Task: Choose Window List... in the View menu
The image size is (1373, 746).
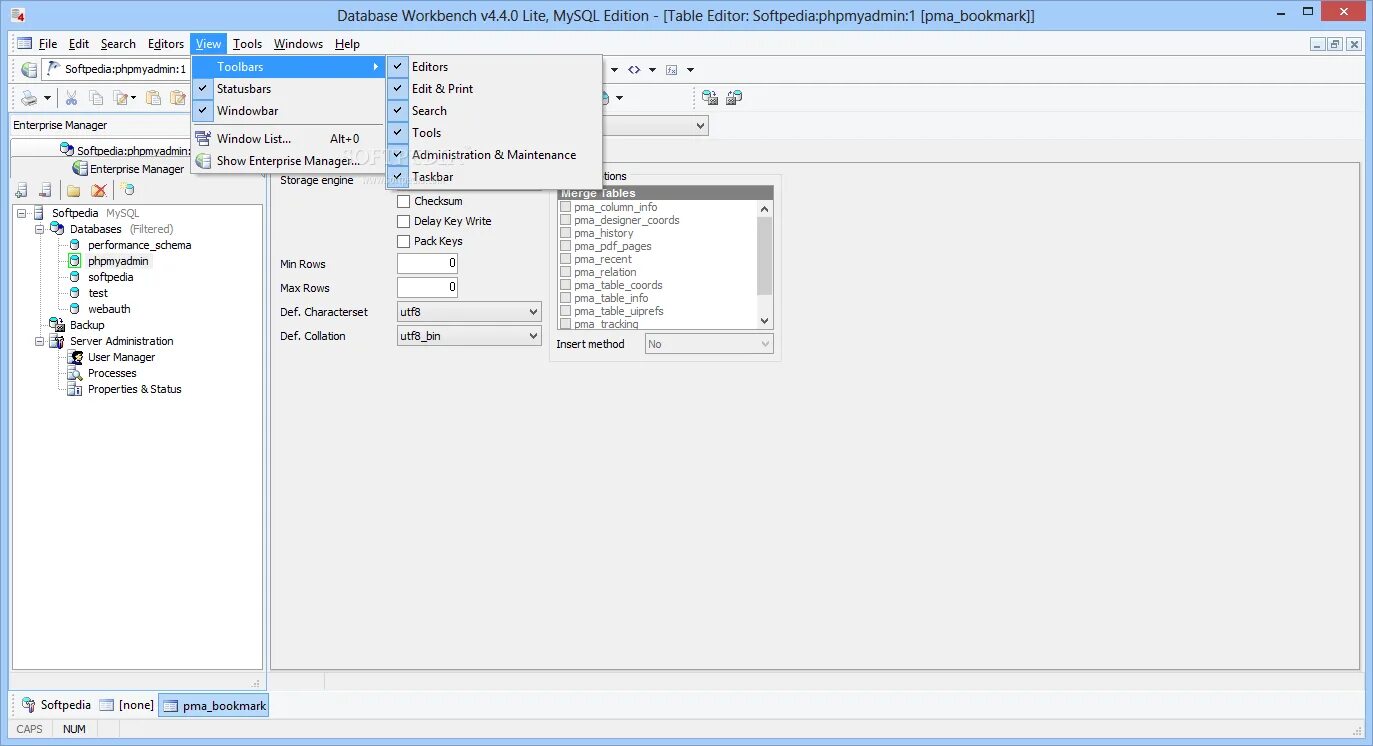Action: [288, 139]
